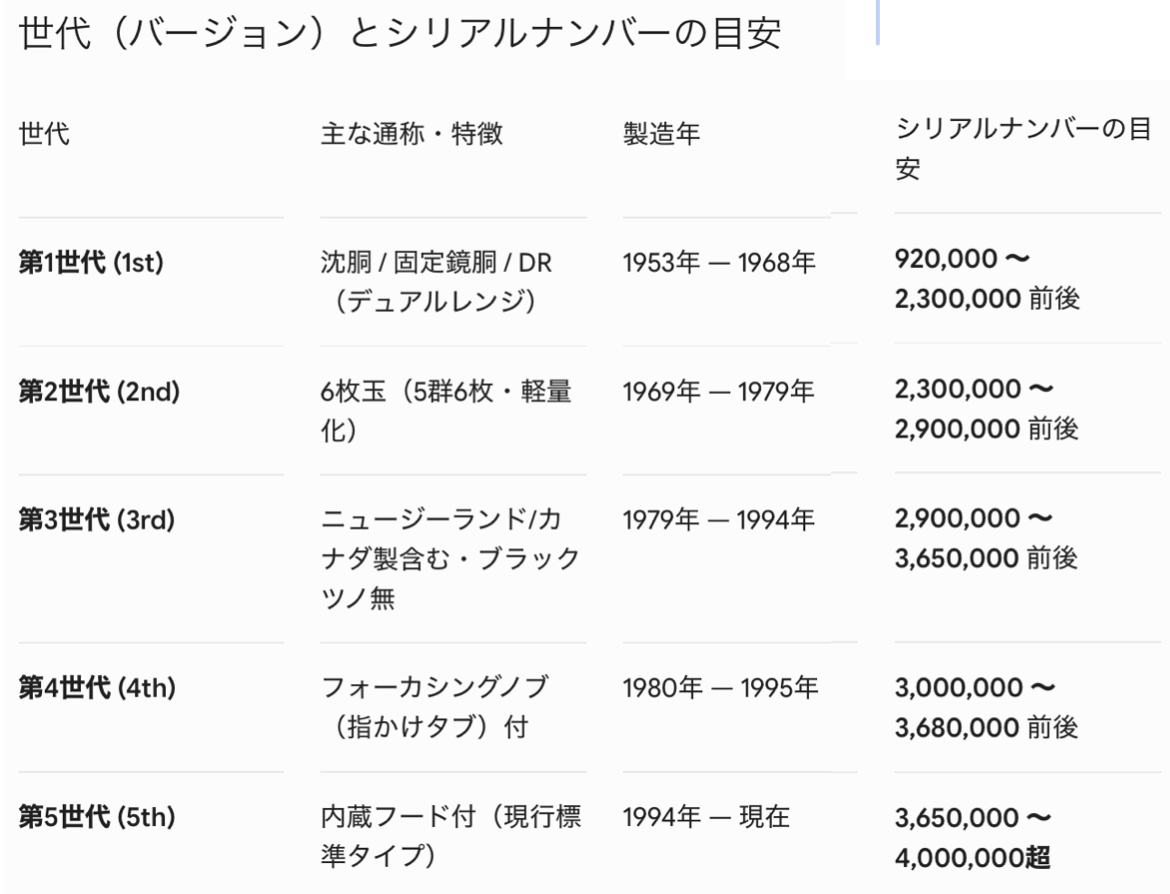
Task: Click the 第4世代 (4th) row label
Action: click(97, 687)
